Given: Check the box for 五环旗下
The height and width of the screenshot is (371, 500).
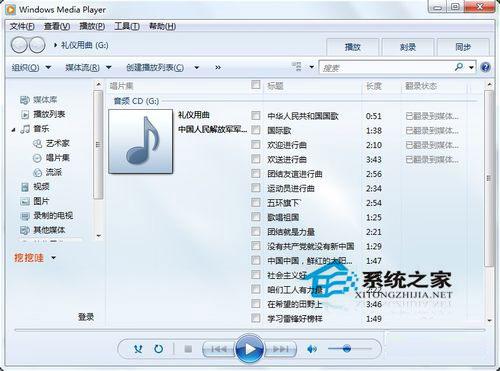Looking at the screenshot, I should [256, 202].
